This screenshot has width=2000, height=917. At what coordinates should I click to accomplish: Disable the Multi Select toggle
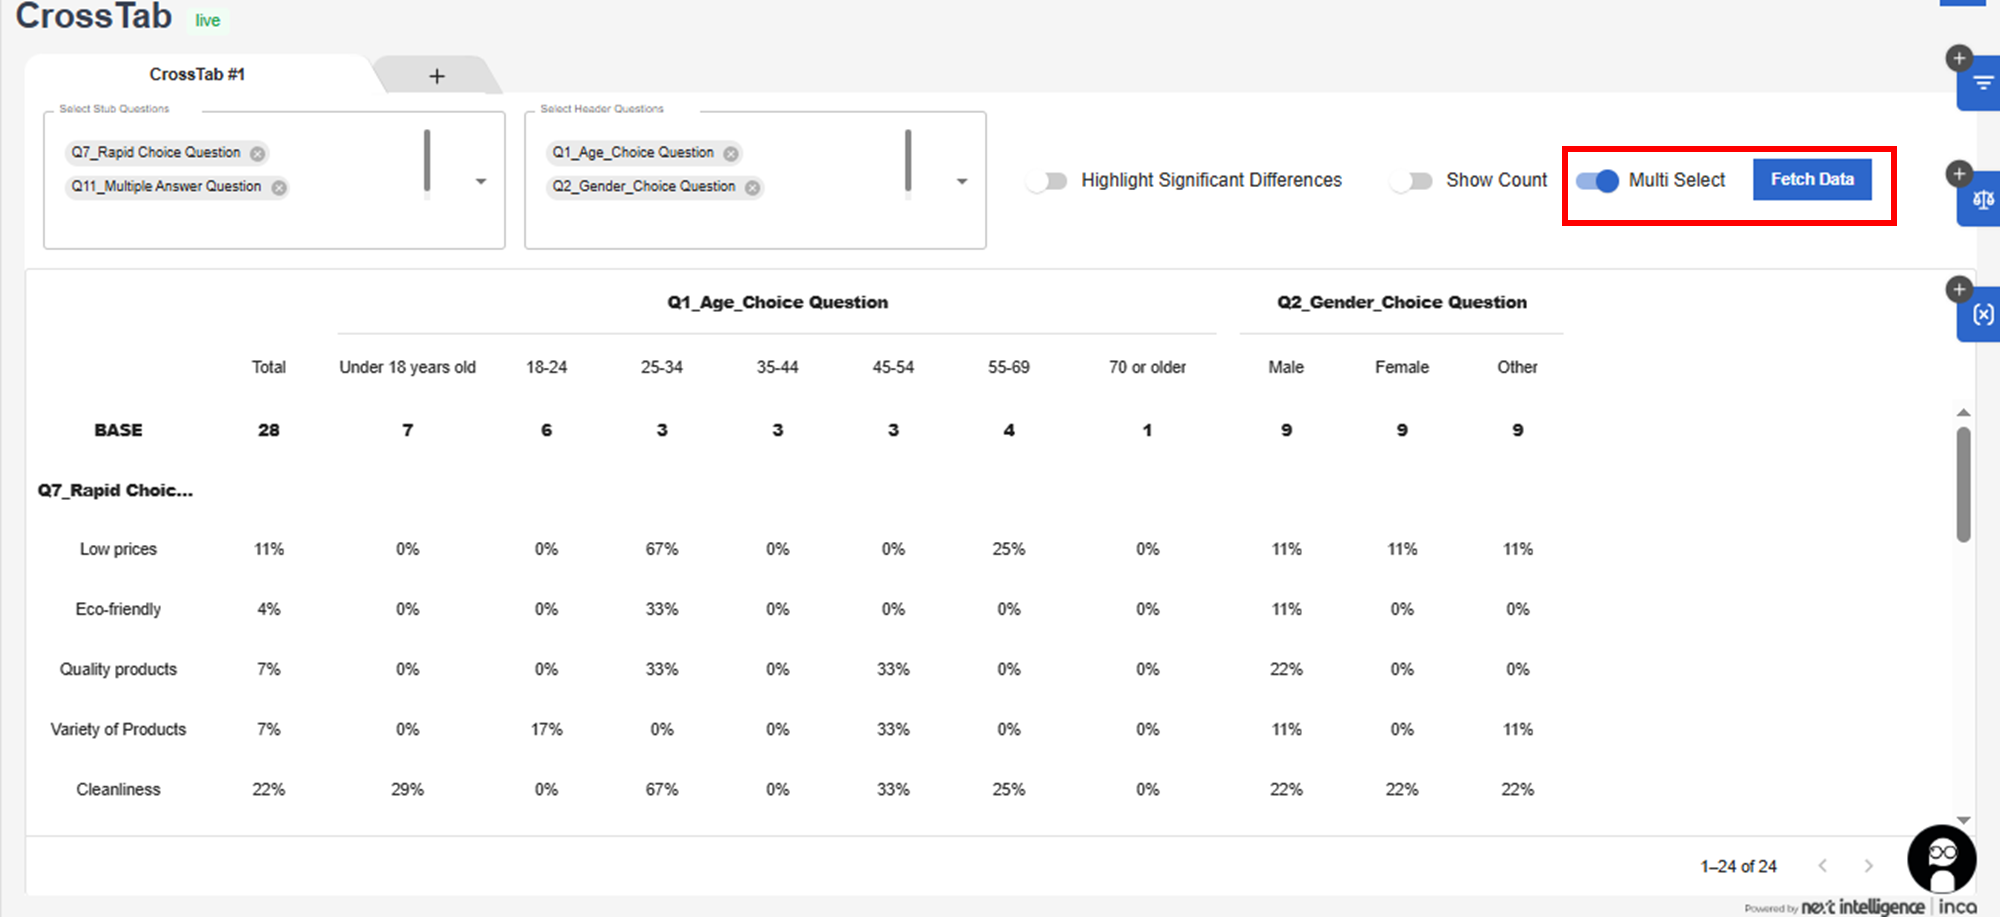pos(1597,181)
